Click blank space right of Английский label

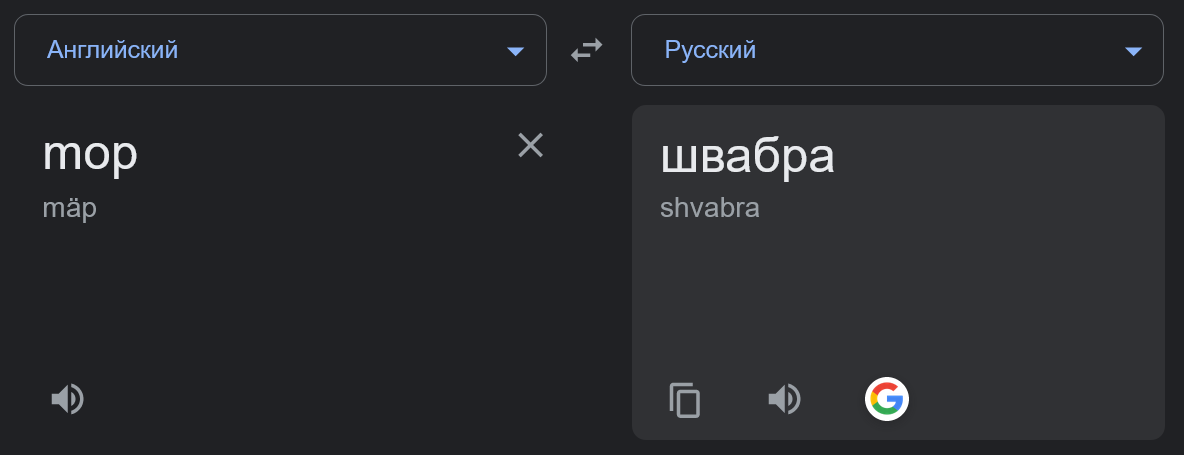(340, 50)
